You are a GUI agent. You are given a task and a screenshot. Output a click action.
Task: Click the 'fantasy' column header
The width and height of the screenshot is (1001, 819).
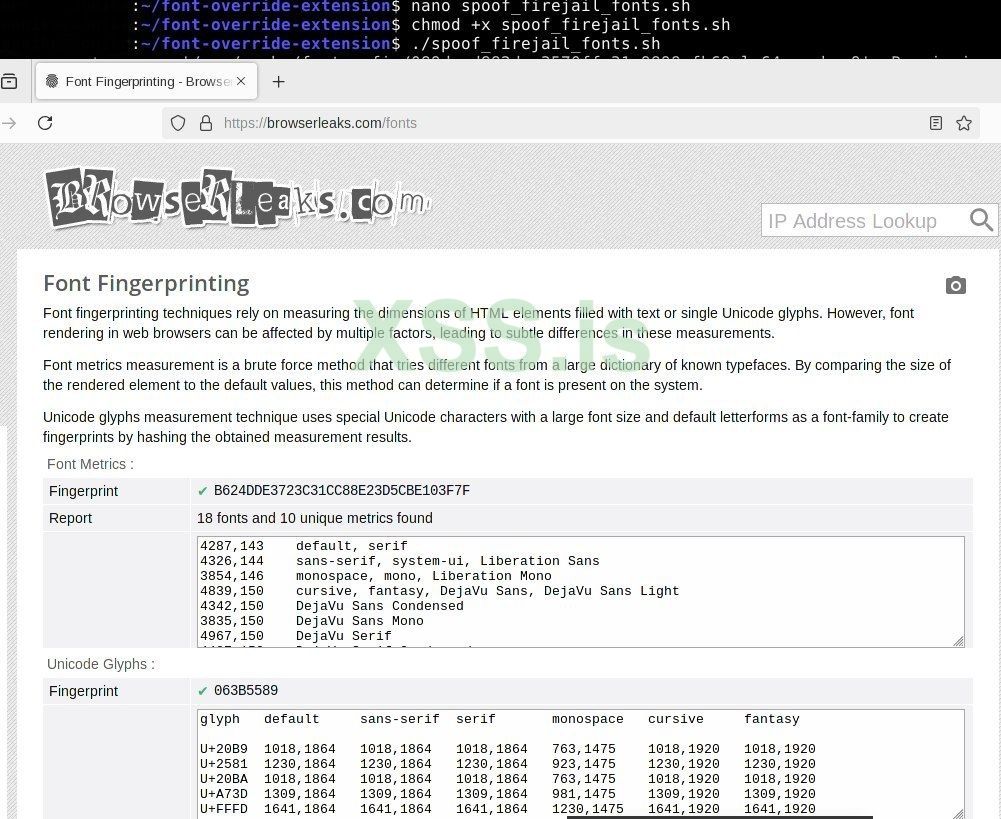(772, 719)
